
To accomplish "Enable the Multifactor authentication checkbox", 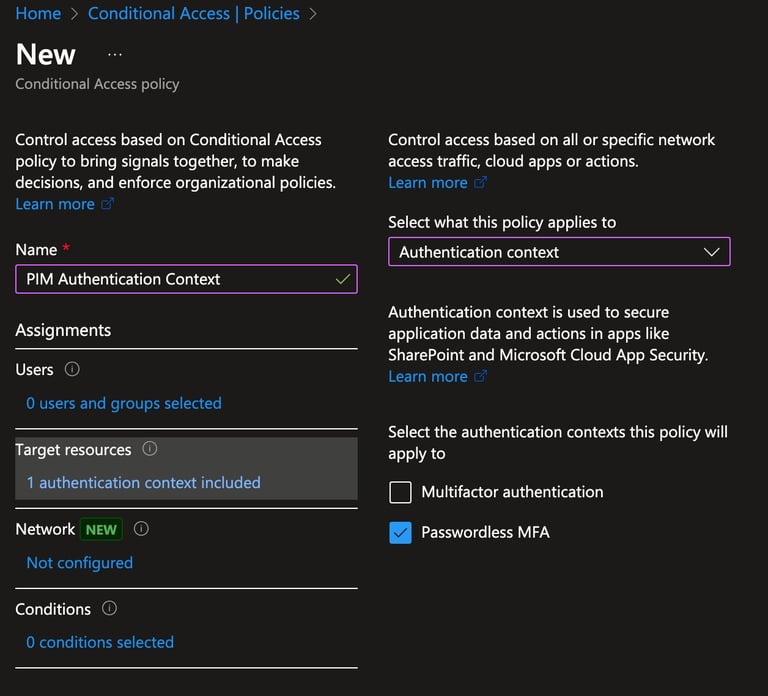I will pyautogui.click(x=400, y=492).
